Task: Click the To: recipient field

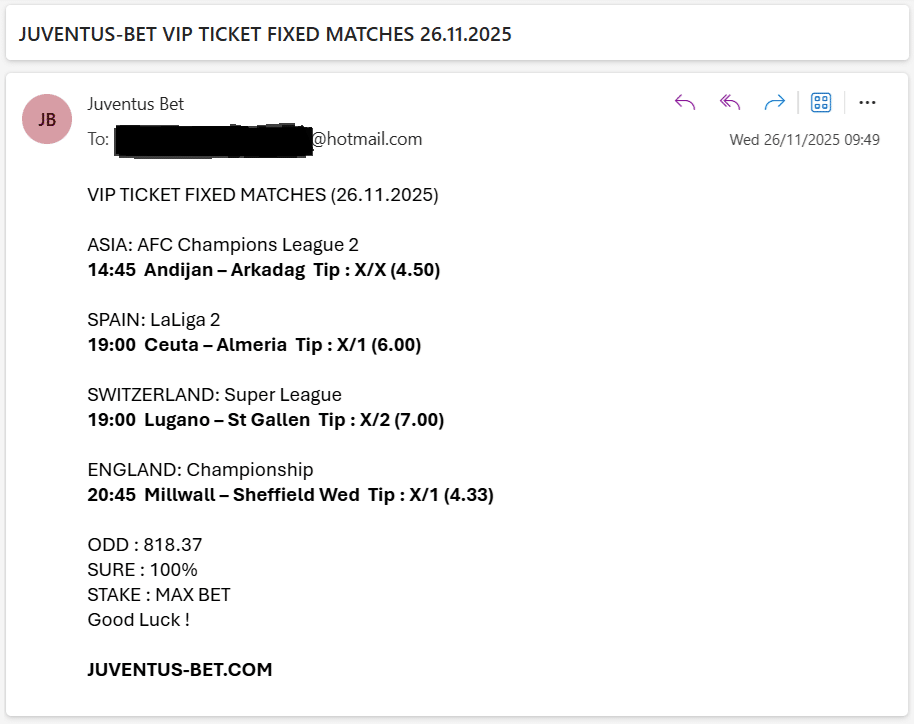Action: point(97,139)
